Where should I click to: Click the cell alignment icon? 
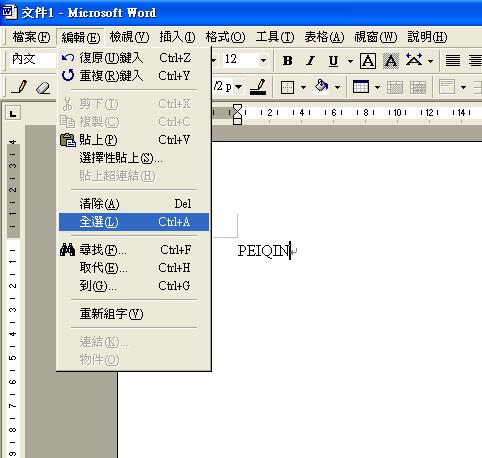tap(447, 87)
